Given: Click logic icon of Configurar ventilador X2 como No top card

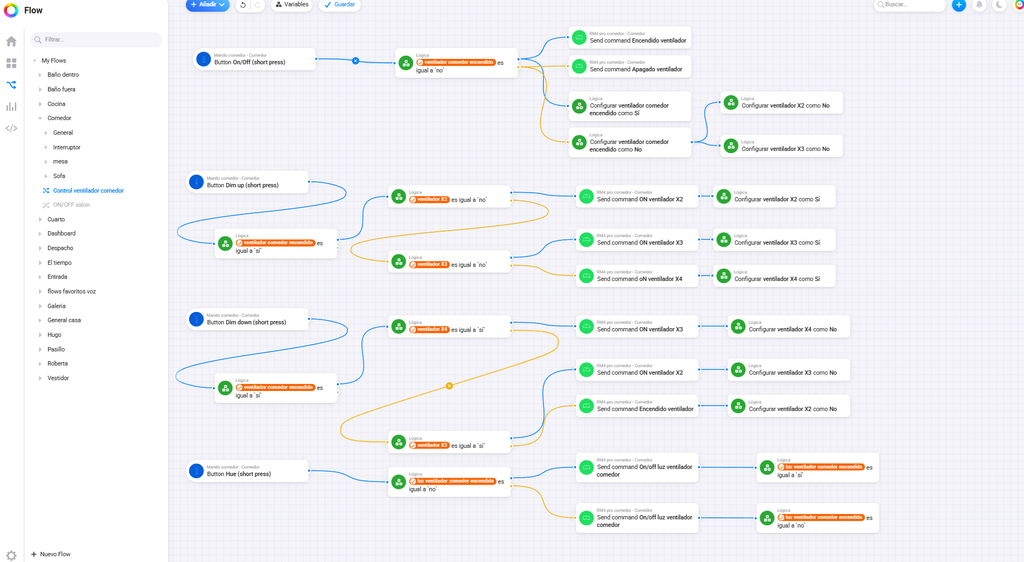Looking at the screenshot, I should coord(731,102).
